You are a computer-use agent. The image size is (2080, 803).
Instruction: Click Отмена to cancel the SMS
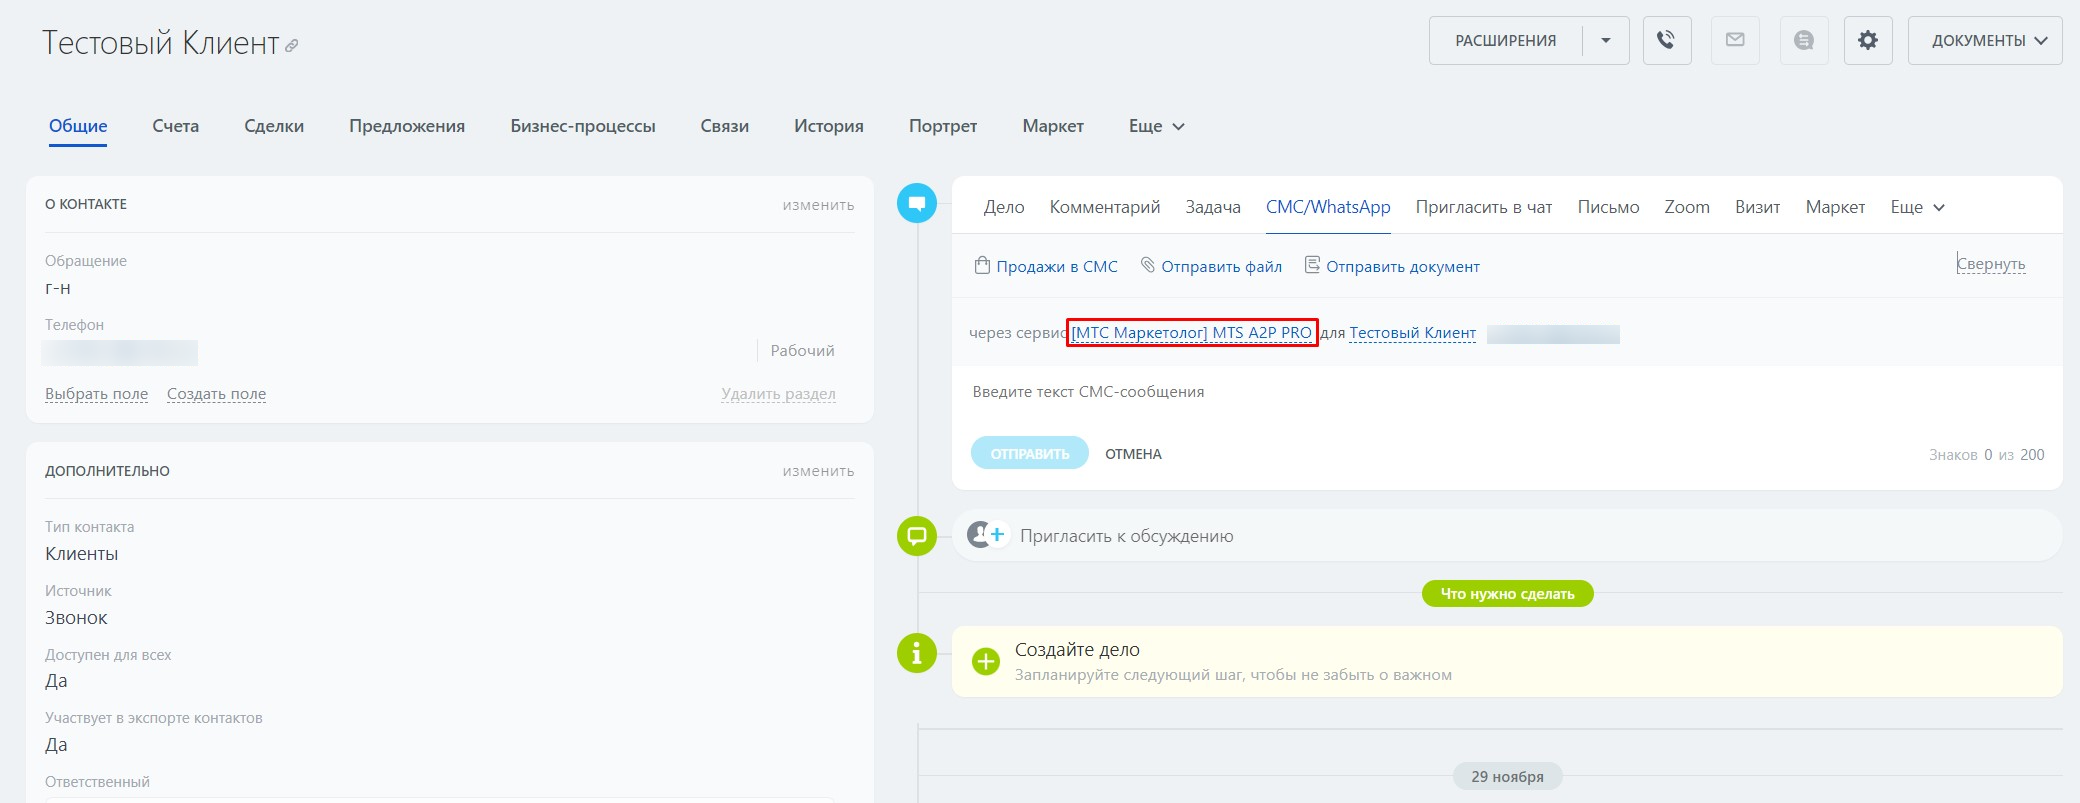[1133, 454]
